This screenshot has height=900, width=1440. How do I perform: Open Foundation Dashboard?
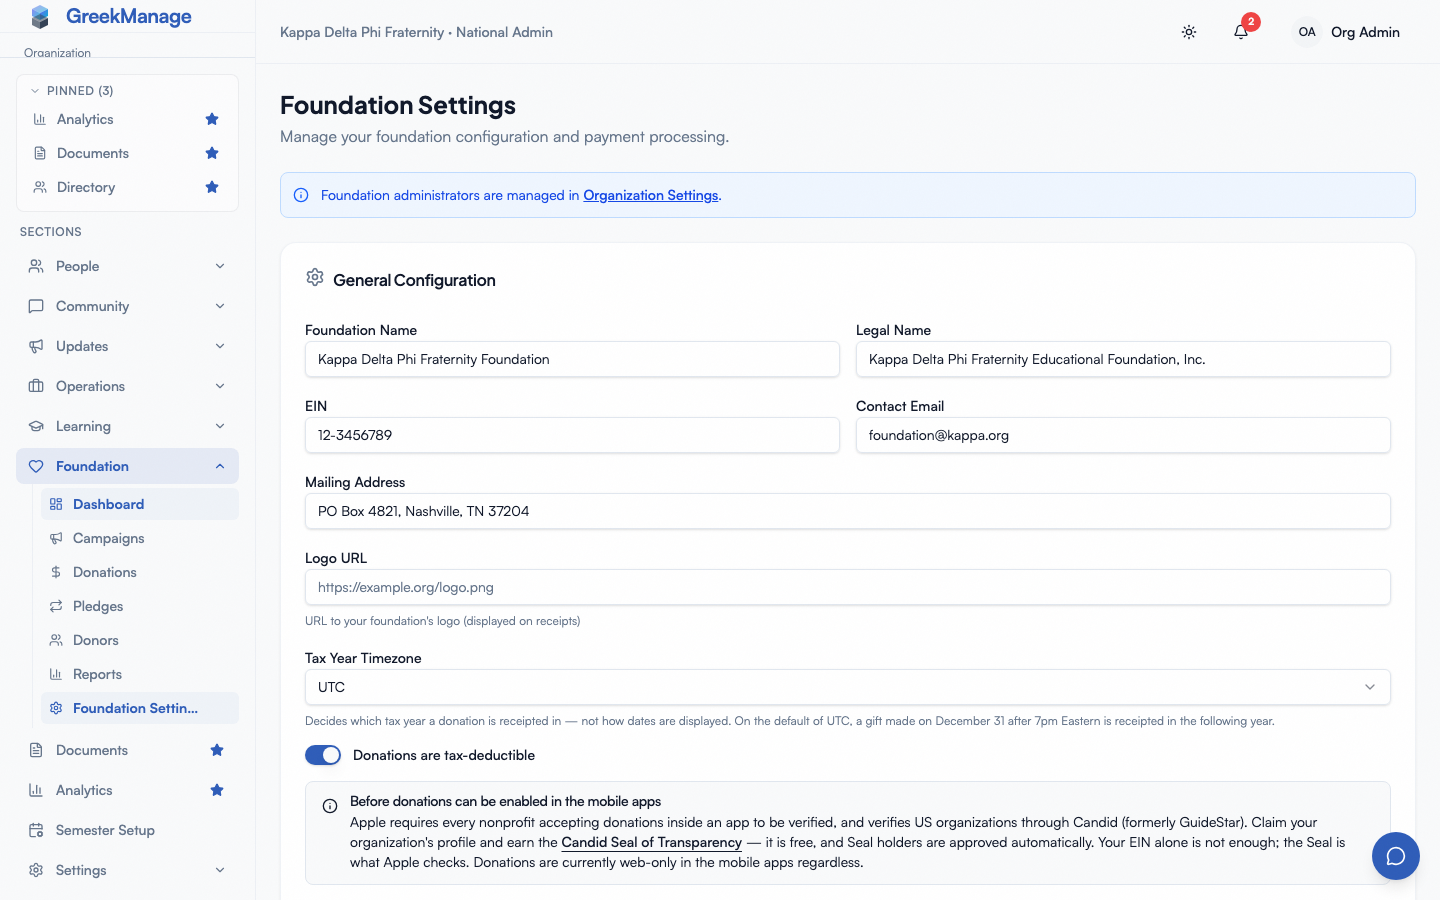click(140, 504)
